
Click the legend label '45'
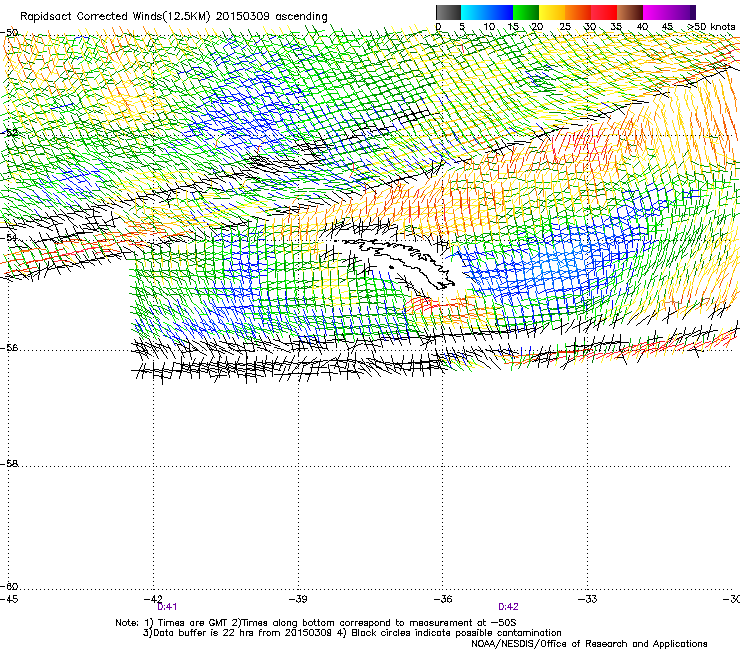click(x=667, y=27)
